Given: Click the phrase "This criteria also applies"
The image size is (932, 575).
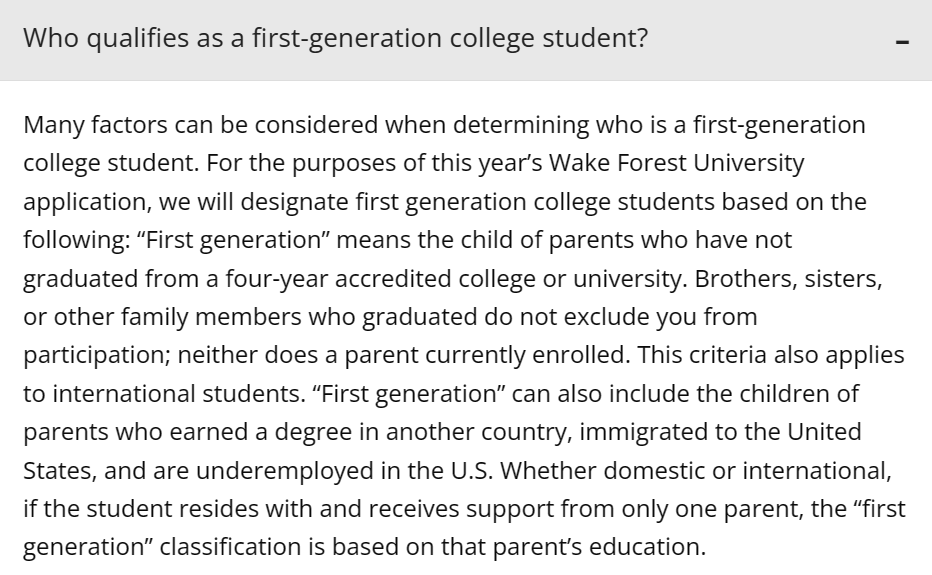Looking at the screenshot, I should tap(771, 355).
